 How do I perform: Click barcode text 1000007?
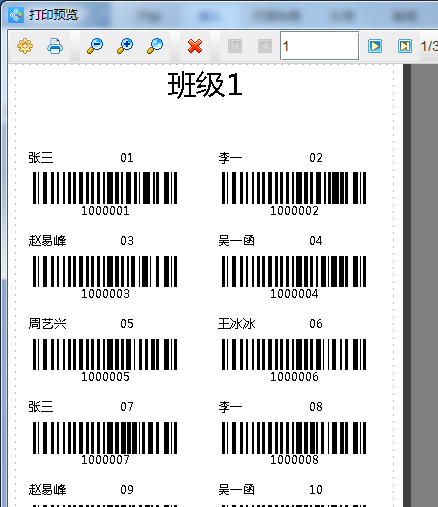click(105, 460)
